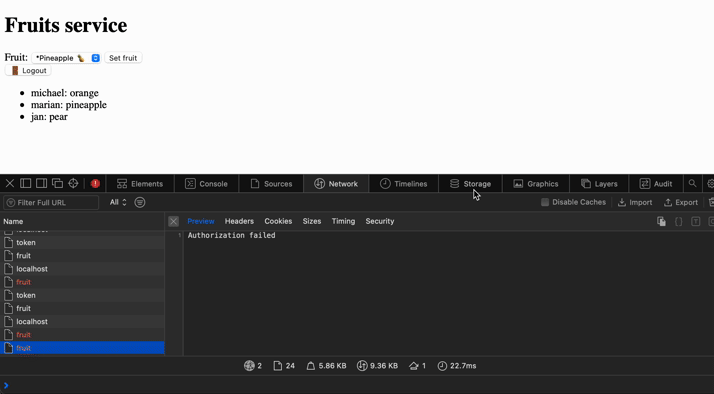
Task: Focus the Filter Full URL field
Action: point(51,202)
